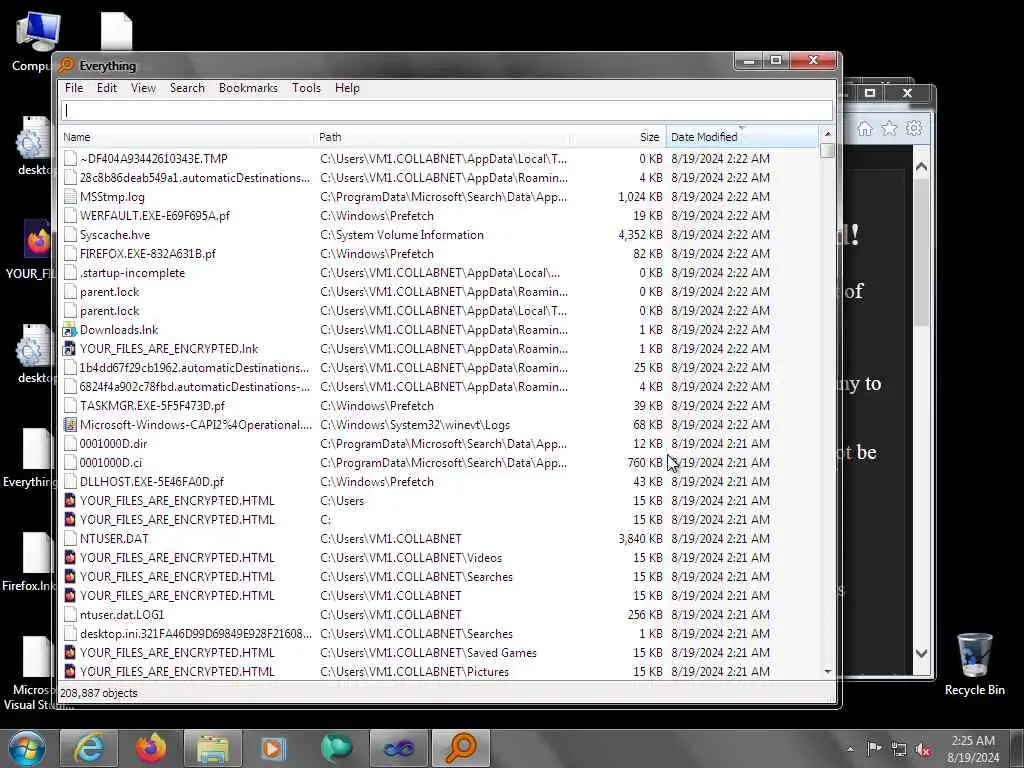This screenshot has width=1024, height=768.
Task: Click the muted volume tray icon
Action: pos(923,749)
